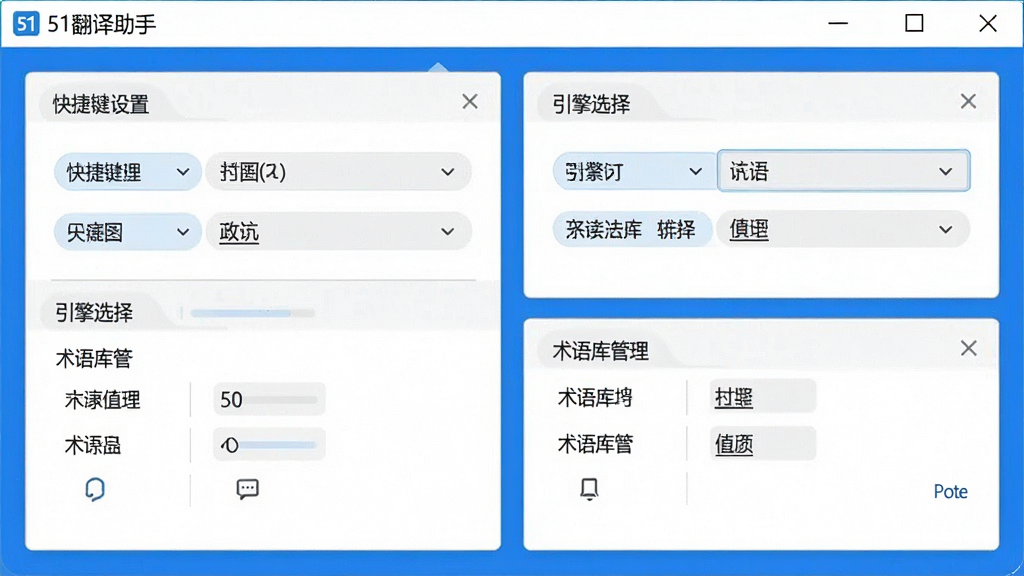Open the 引擎饤 dropdown

pyautogui.click(x=634, y=172)
